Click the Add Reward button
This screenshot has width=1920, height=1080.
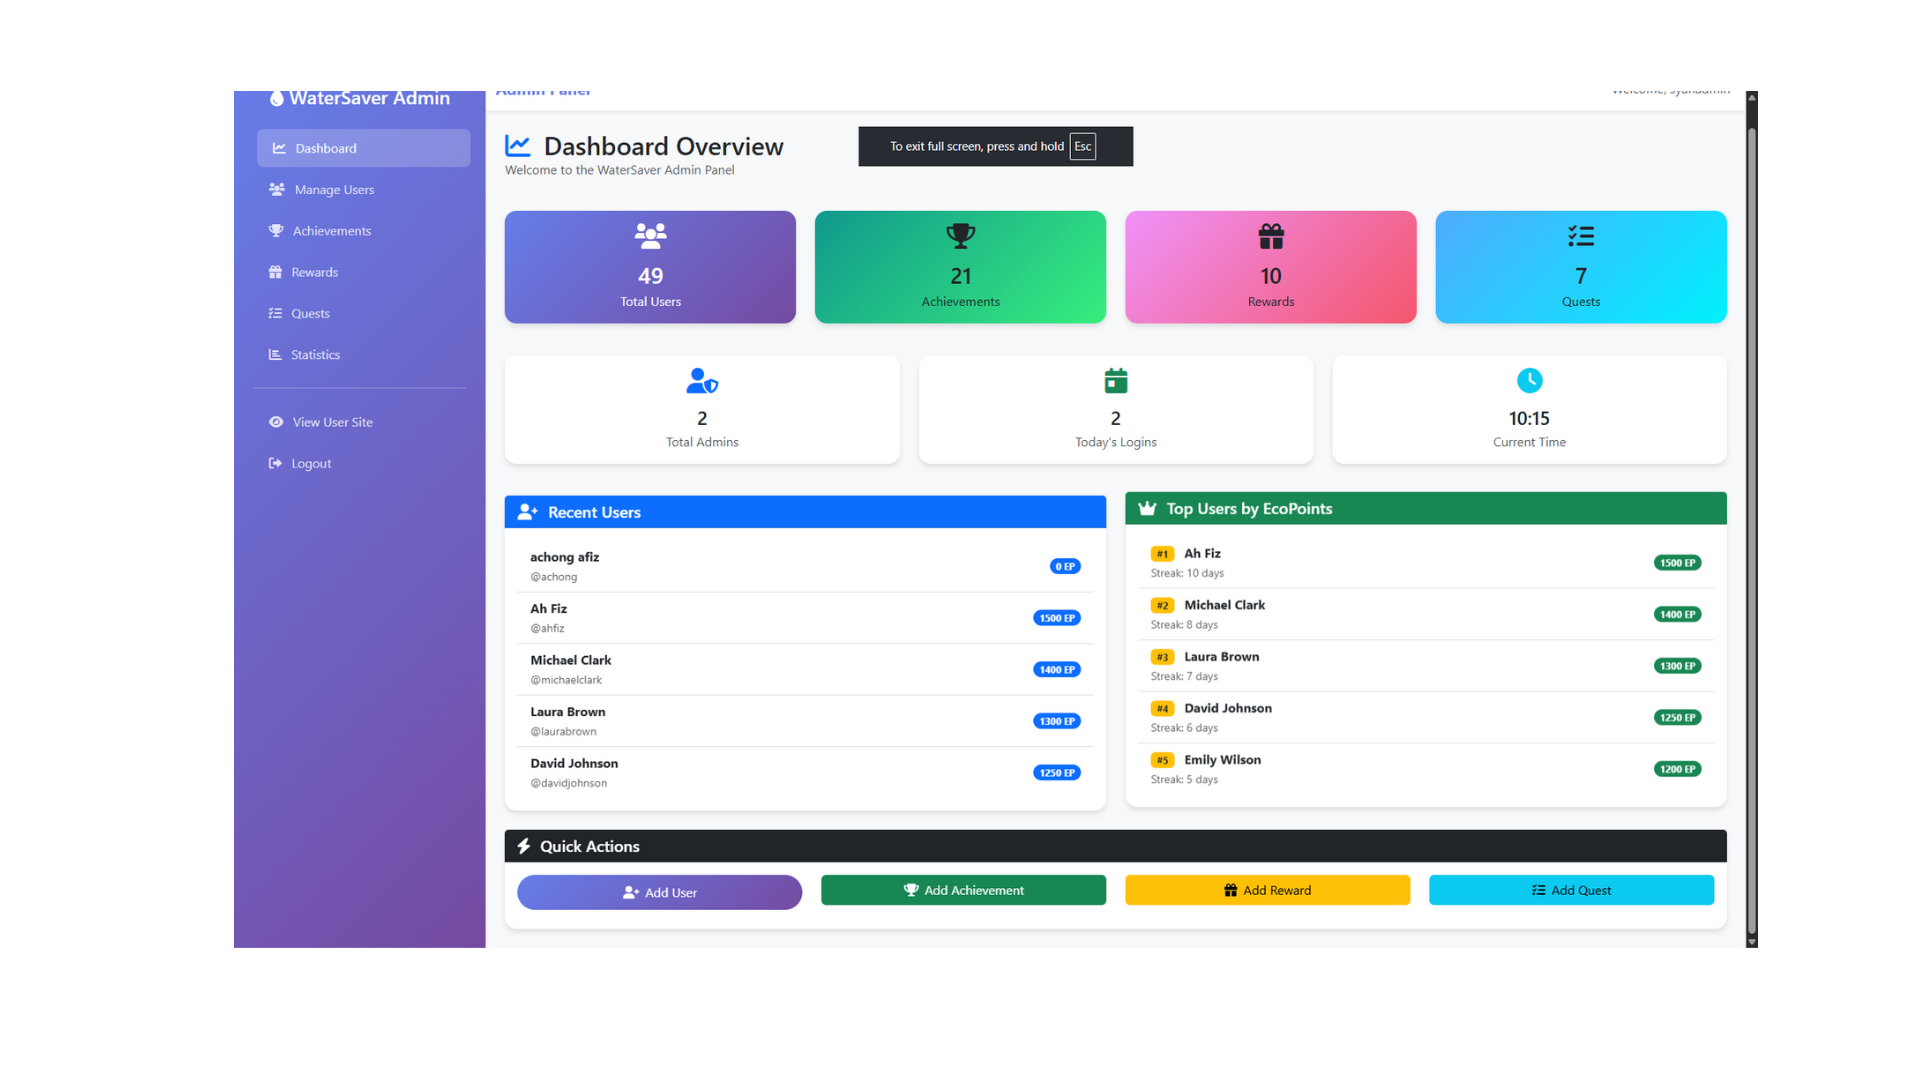click(x=1268, y=890)
